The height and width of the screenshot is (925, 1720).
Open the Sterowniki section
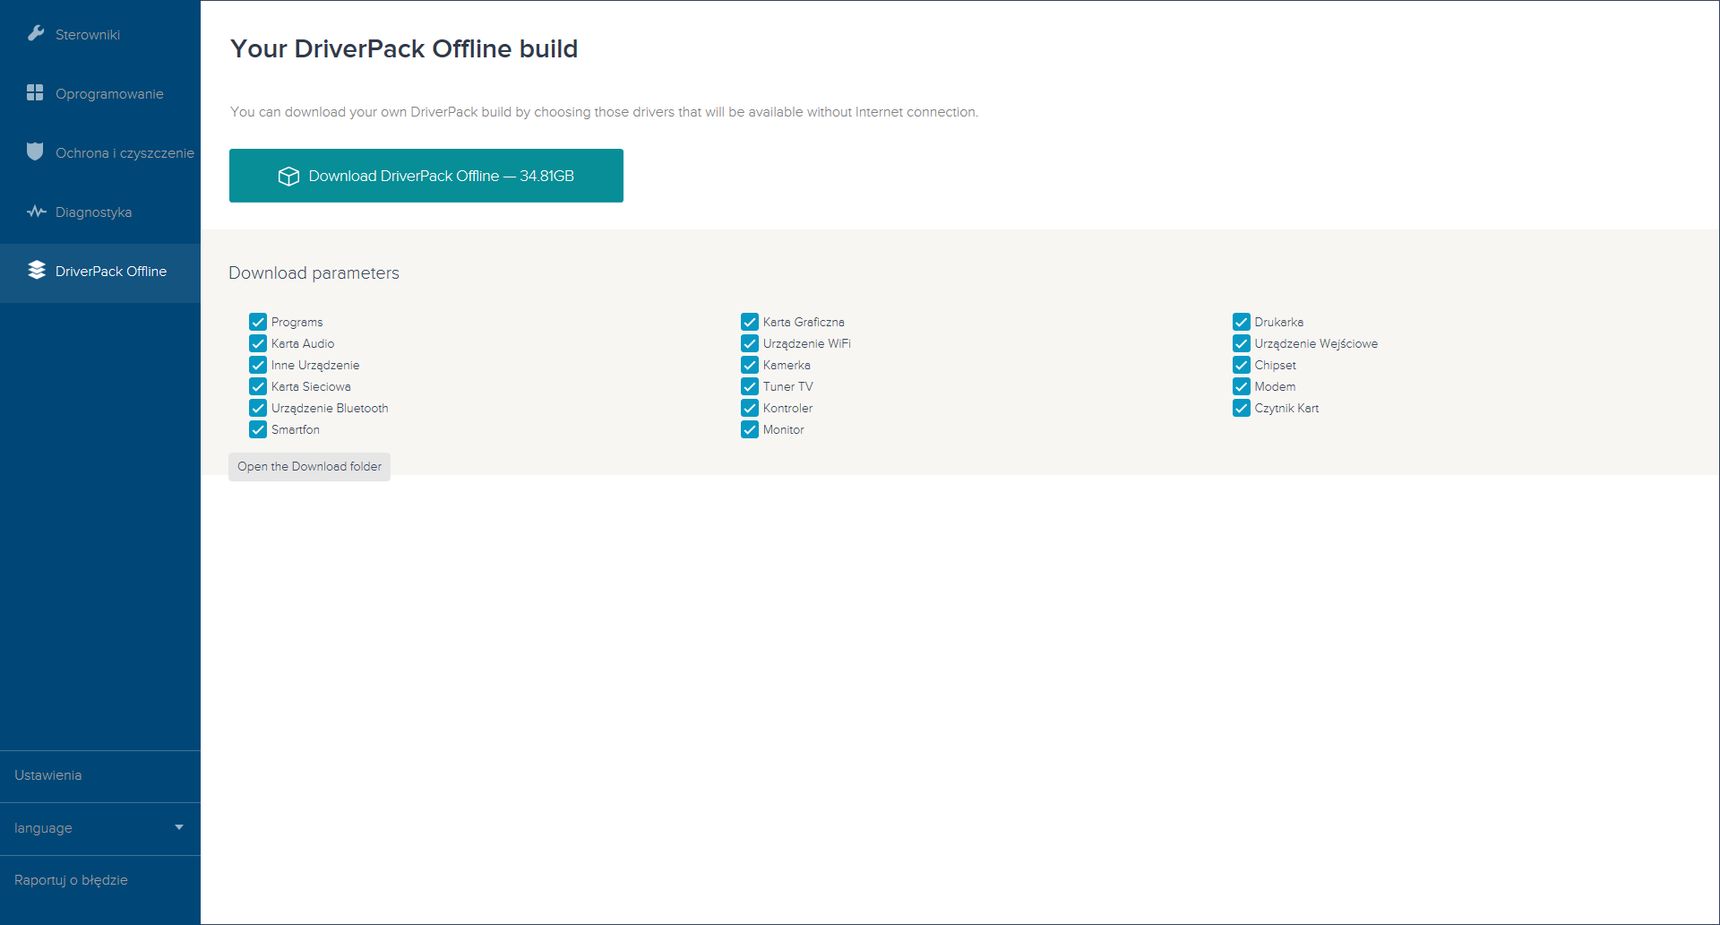[100, 34]
